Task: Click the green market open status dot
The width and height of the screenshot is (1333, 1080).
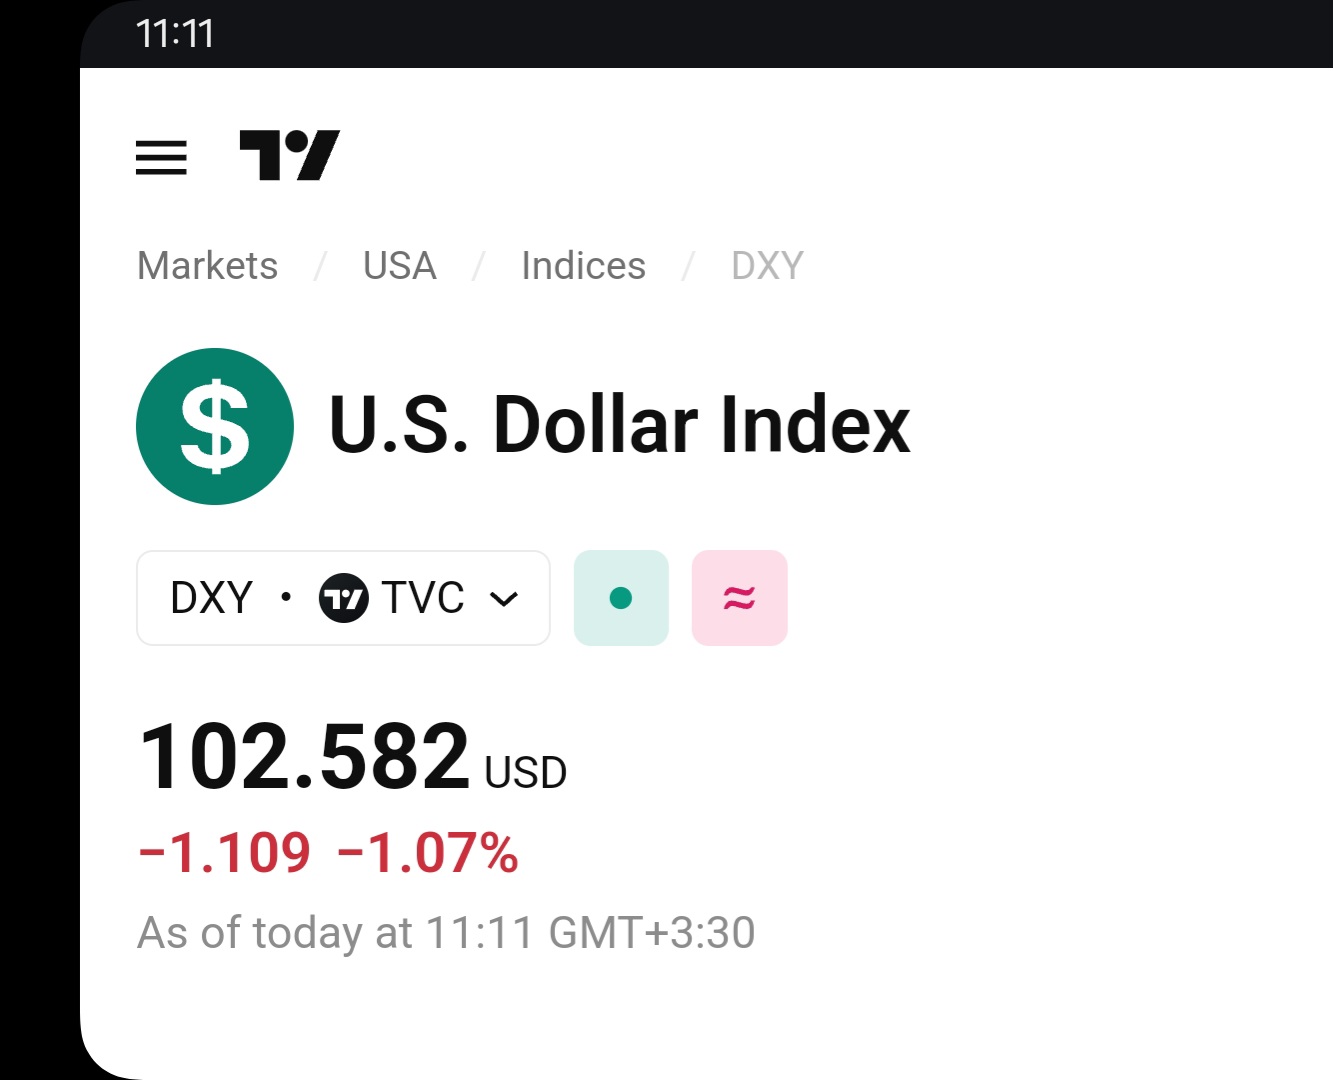Action: click(621, 598)
